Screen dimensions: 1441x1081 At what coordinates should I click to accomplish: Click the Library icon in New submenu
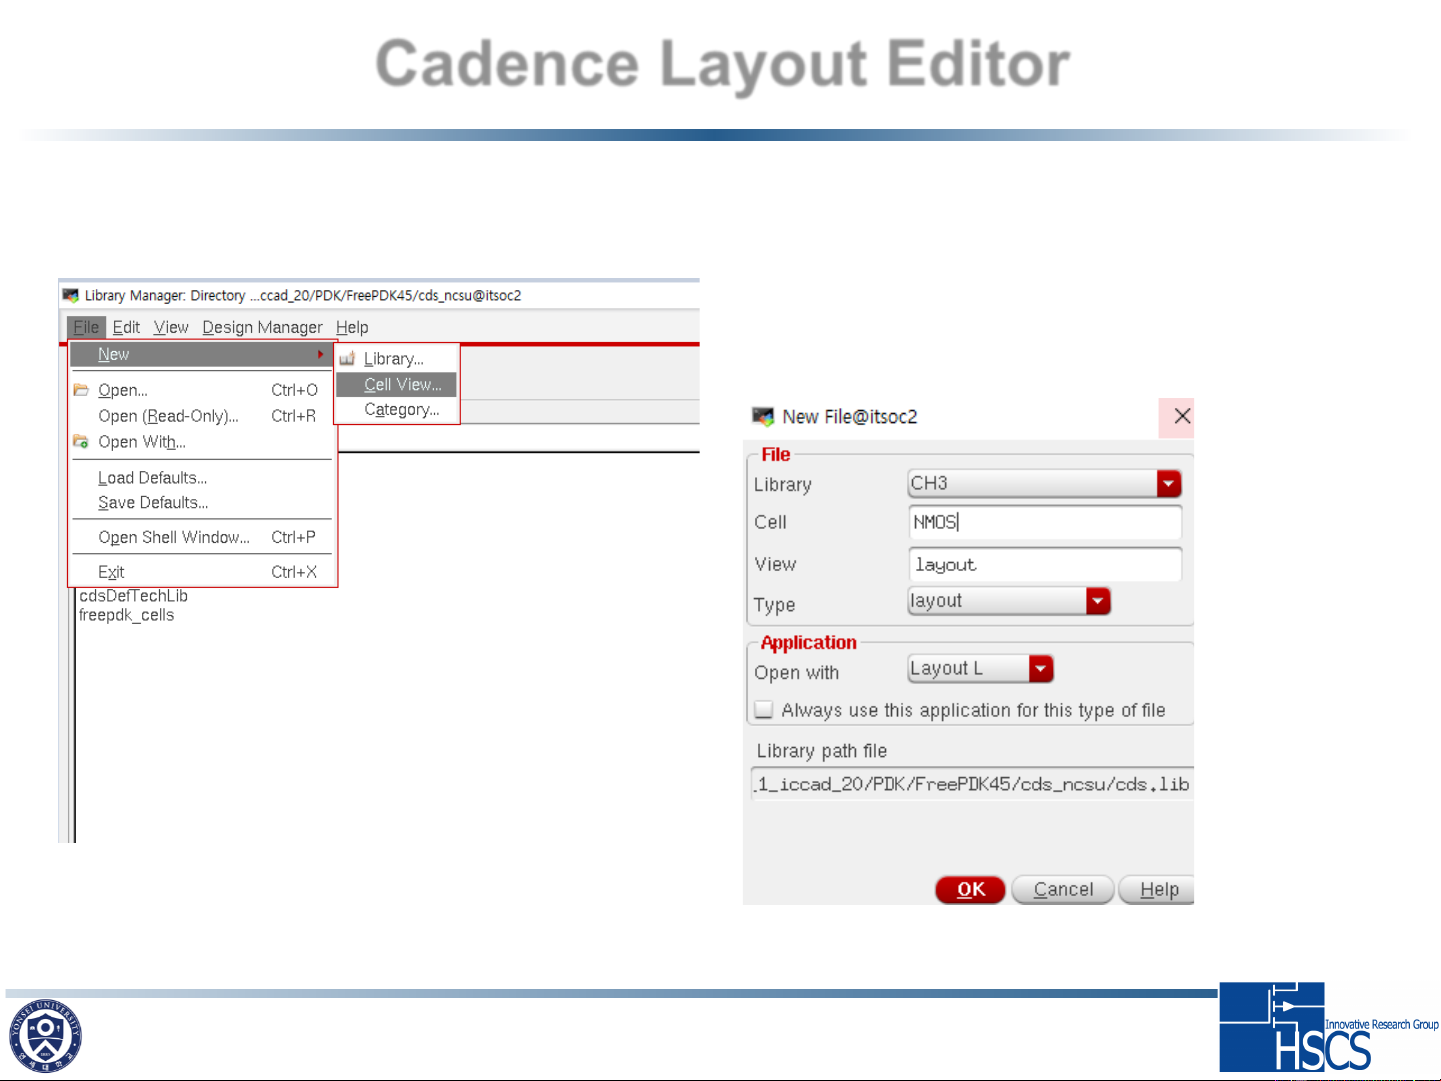pyautogui.click(x=347, y=359)
